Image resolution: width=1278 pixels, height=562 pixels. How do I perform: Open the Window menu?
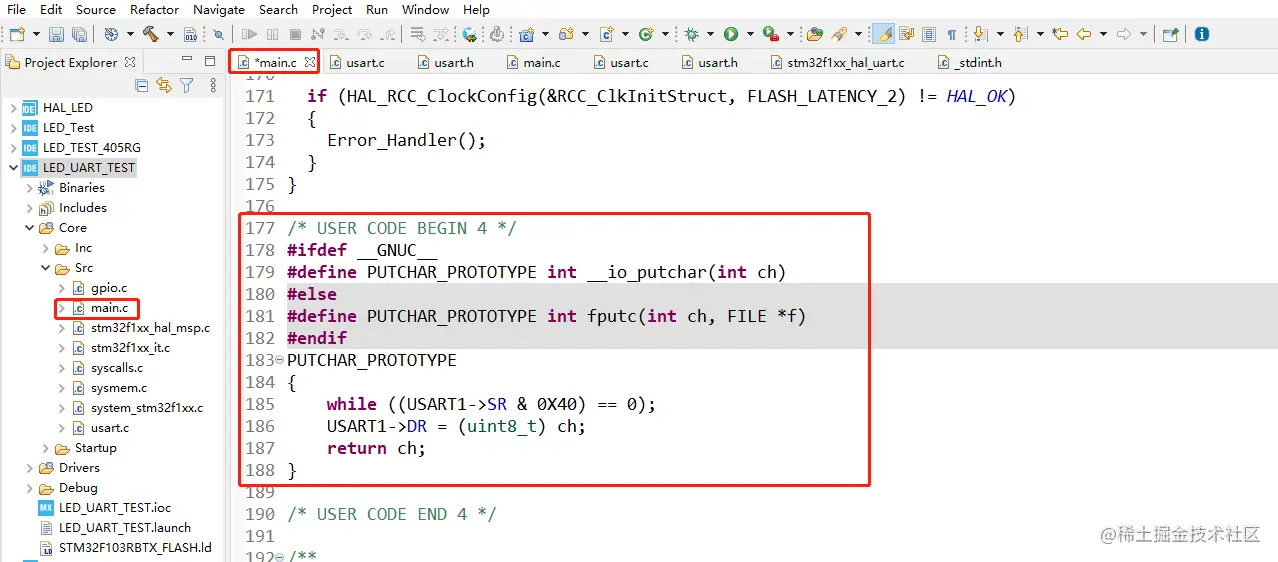click(425, 9)
